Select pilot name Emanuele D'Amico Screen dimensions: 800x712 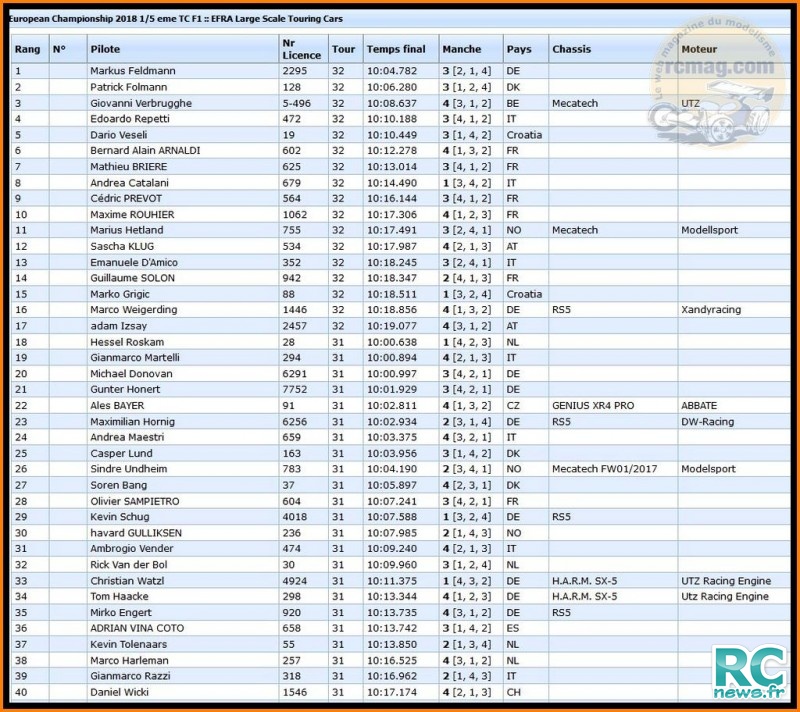pos(134,263)
